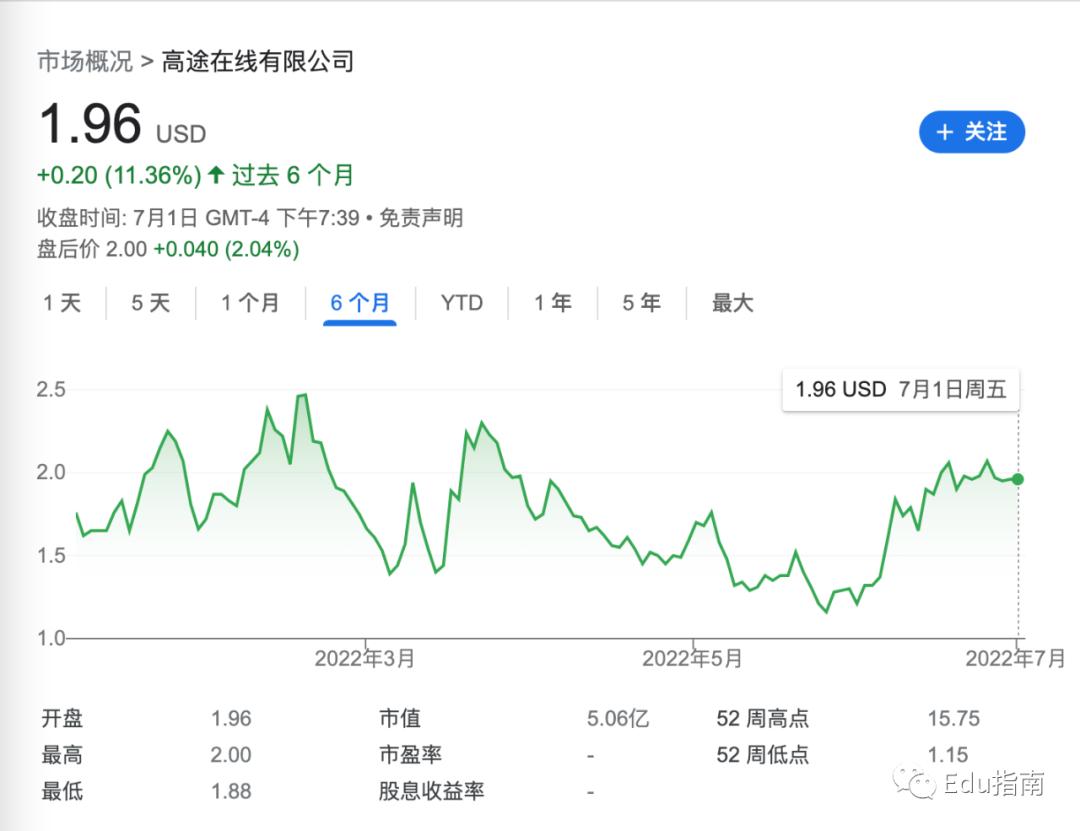Click the 2022年7月 axis label
This screenshot has height=831, width=1080.
(1015, 659)
